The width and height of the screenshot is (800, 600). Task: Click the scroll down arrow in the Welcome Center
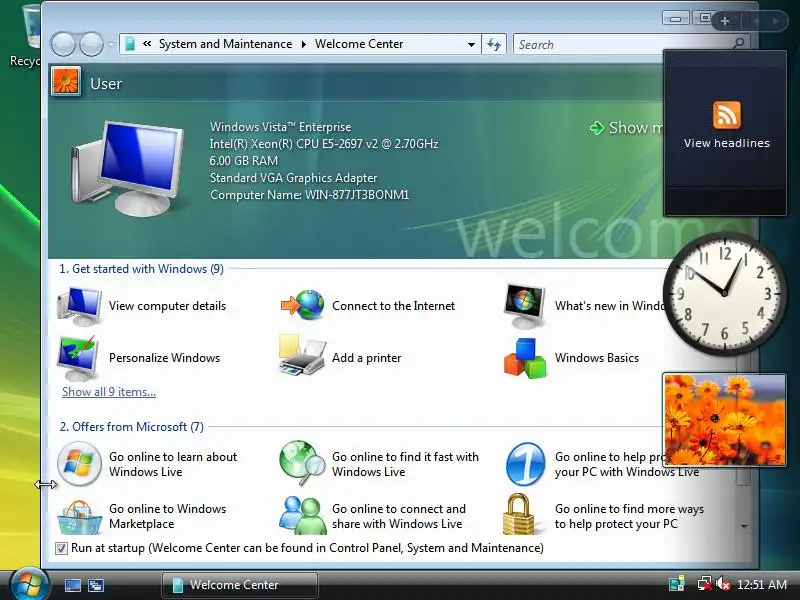pyautogui.click(x=744, y=527)
